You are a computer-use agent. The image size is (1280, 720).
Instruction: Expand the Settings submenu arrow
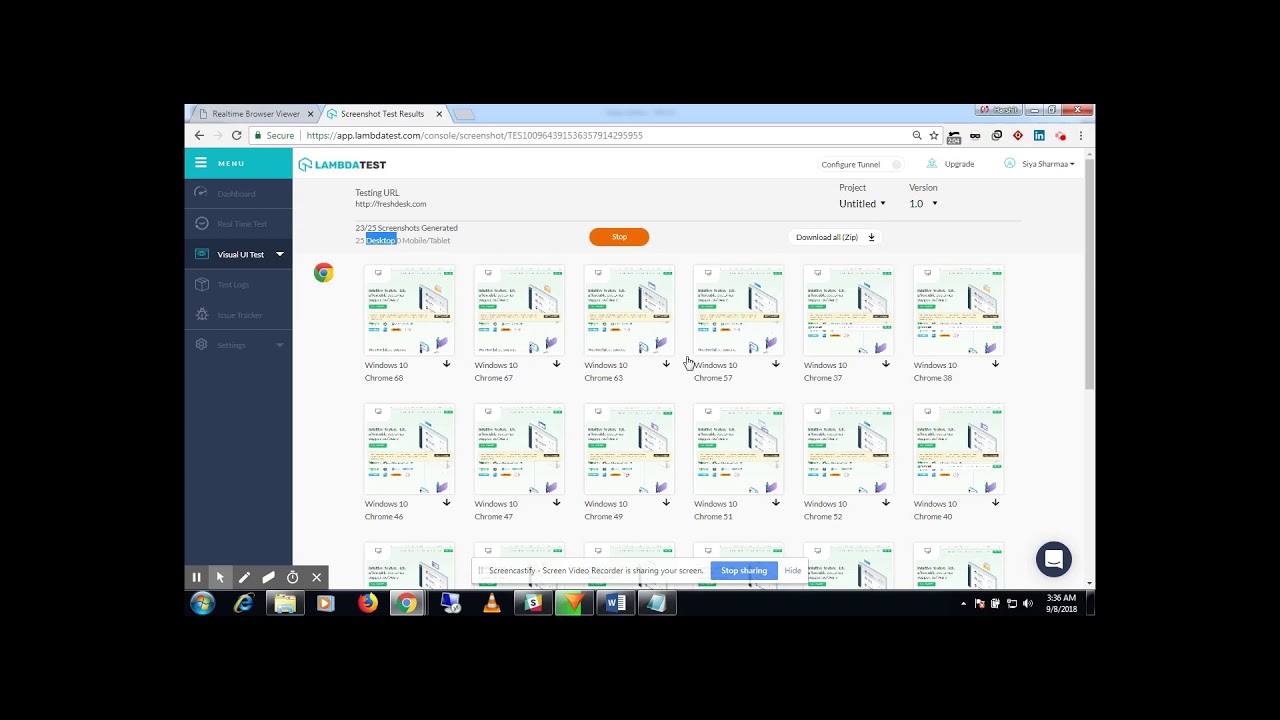pyautogui.click(x=280, y=345)
